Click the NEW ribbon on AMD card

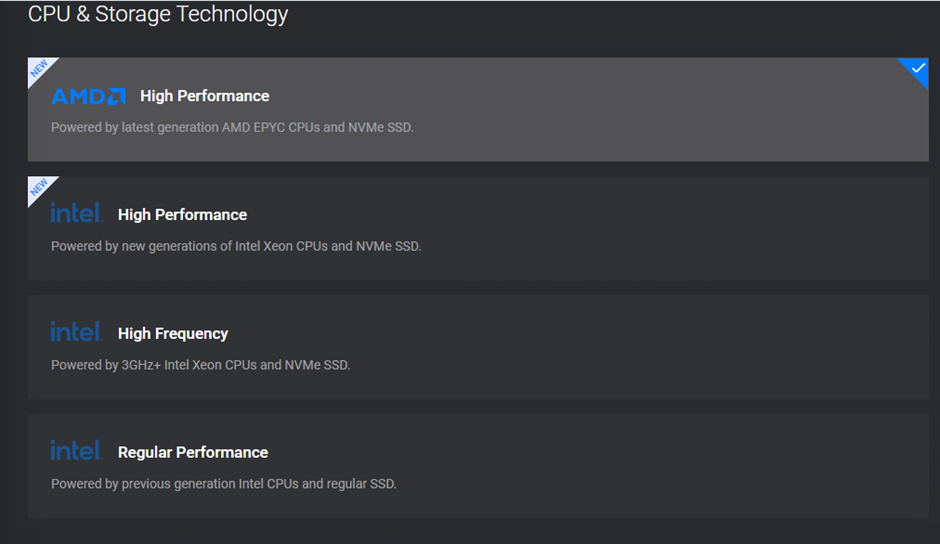coord(39,69)
